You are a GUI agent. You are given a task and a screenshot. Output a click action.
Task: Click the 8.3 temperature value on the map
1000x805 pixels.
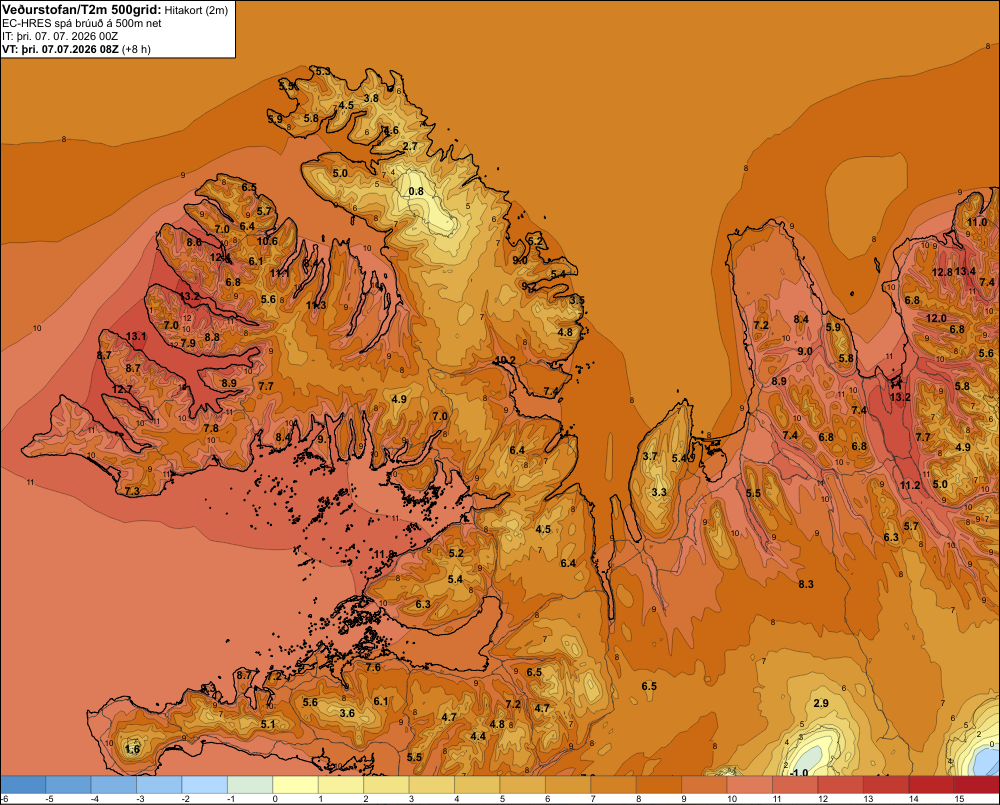coord(806,584)
